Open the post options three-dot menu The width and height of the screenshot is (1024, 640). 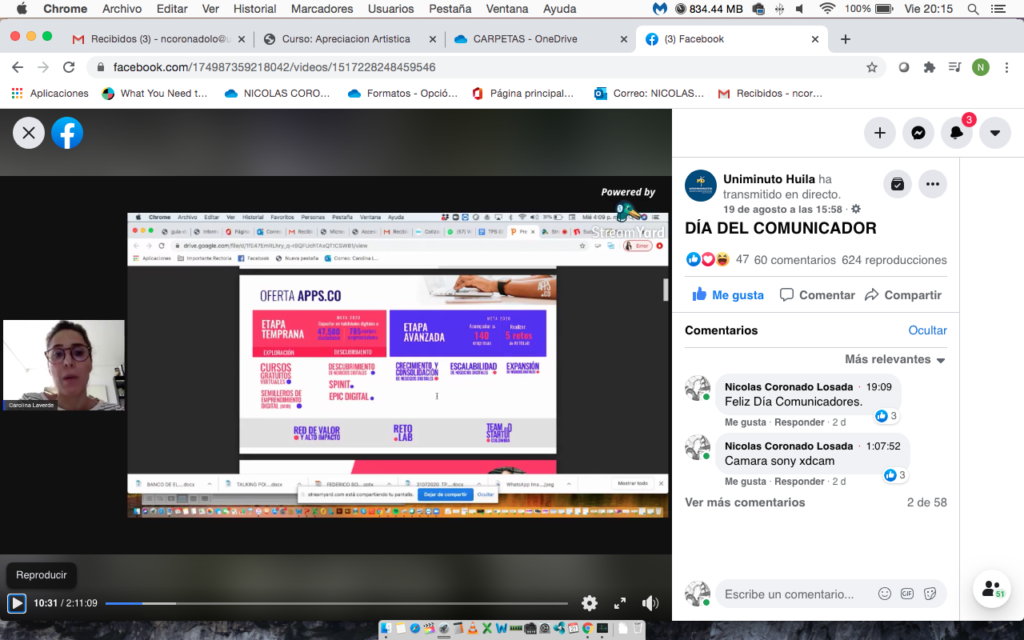[933, 184]
